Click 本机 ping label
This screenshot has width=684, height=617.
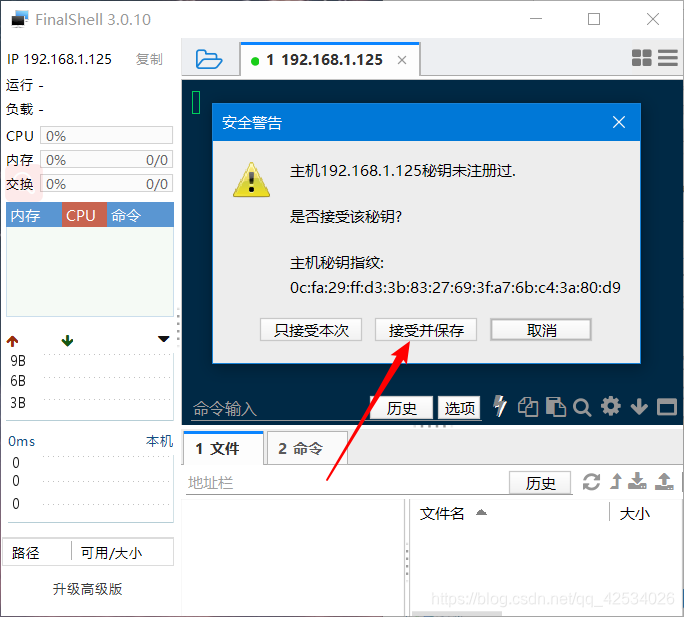click(159, 441)
